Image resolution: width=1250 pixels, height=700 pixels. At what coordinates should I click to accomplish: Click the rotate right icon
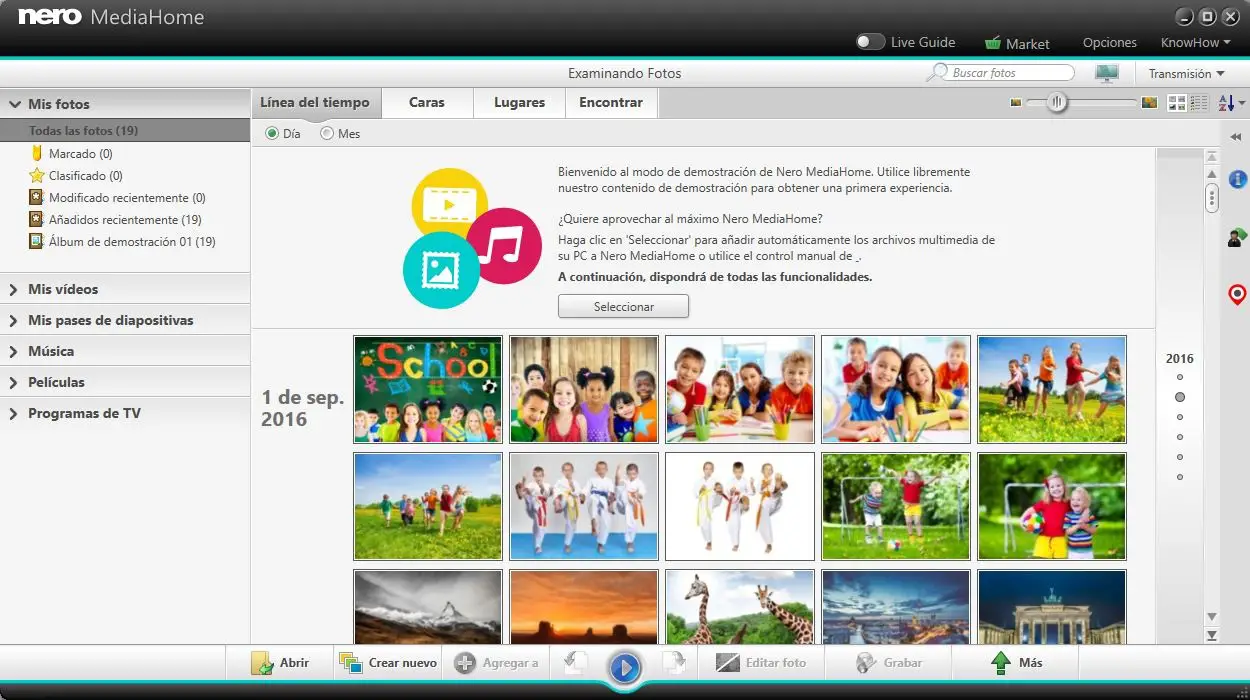click(x=675, y=662)
